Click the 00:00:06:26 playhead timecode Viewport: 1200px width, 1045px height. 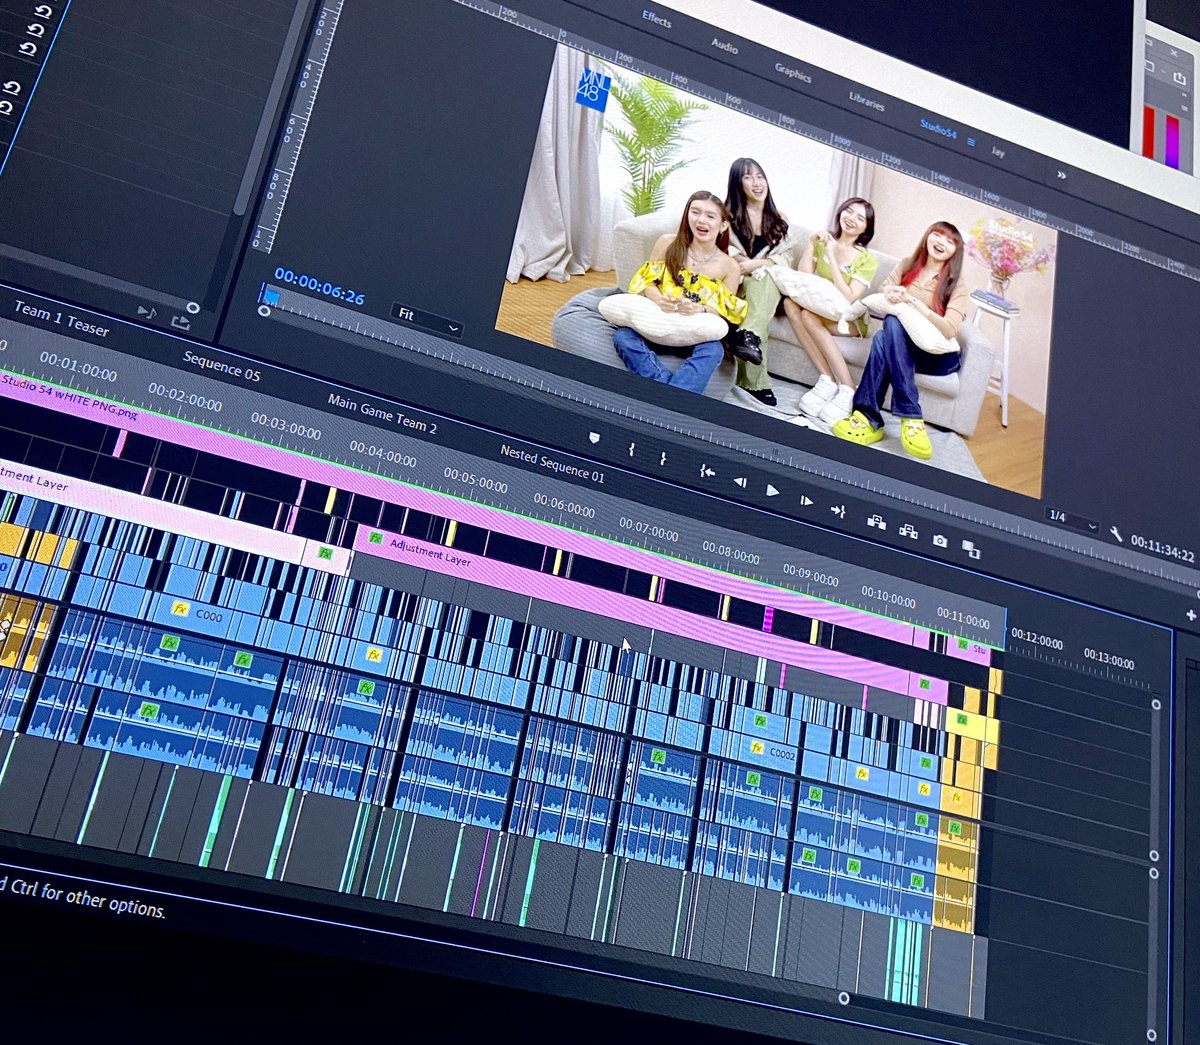(319, 286)
